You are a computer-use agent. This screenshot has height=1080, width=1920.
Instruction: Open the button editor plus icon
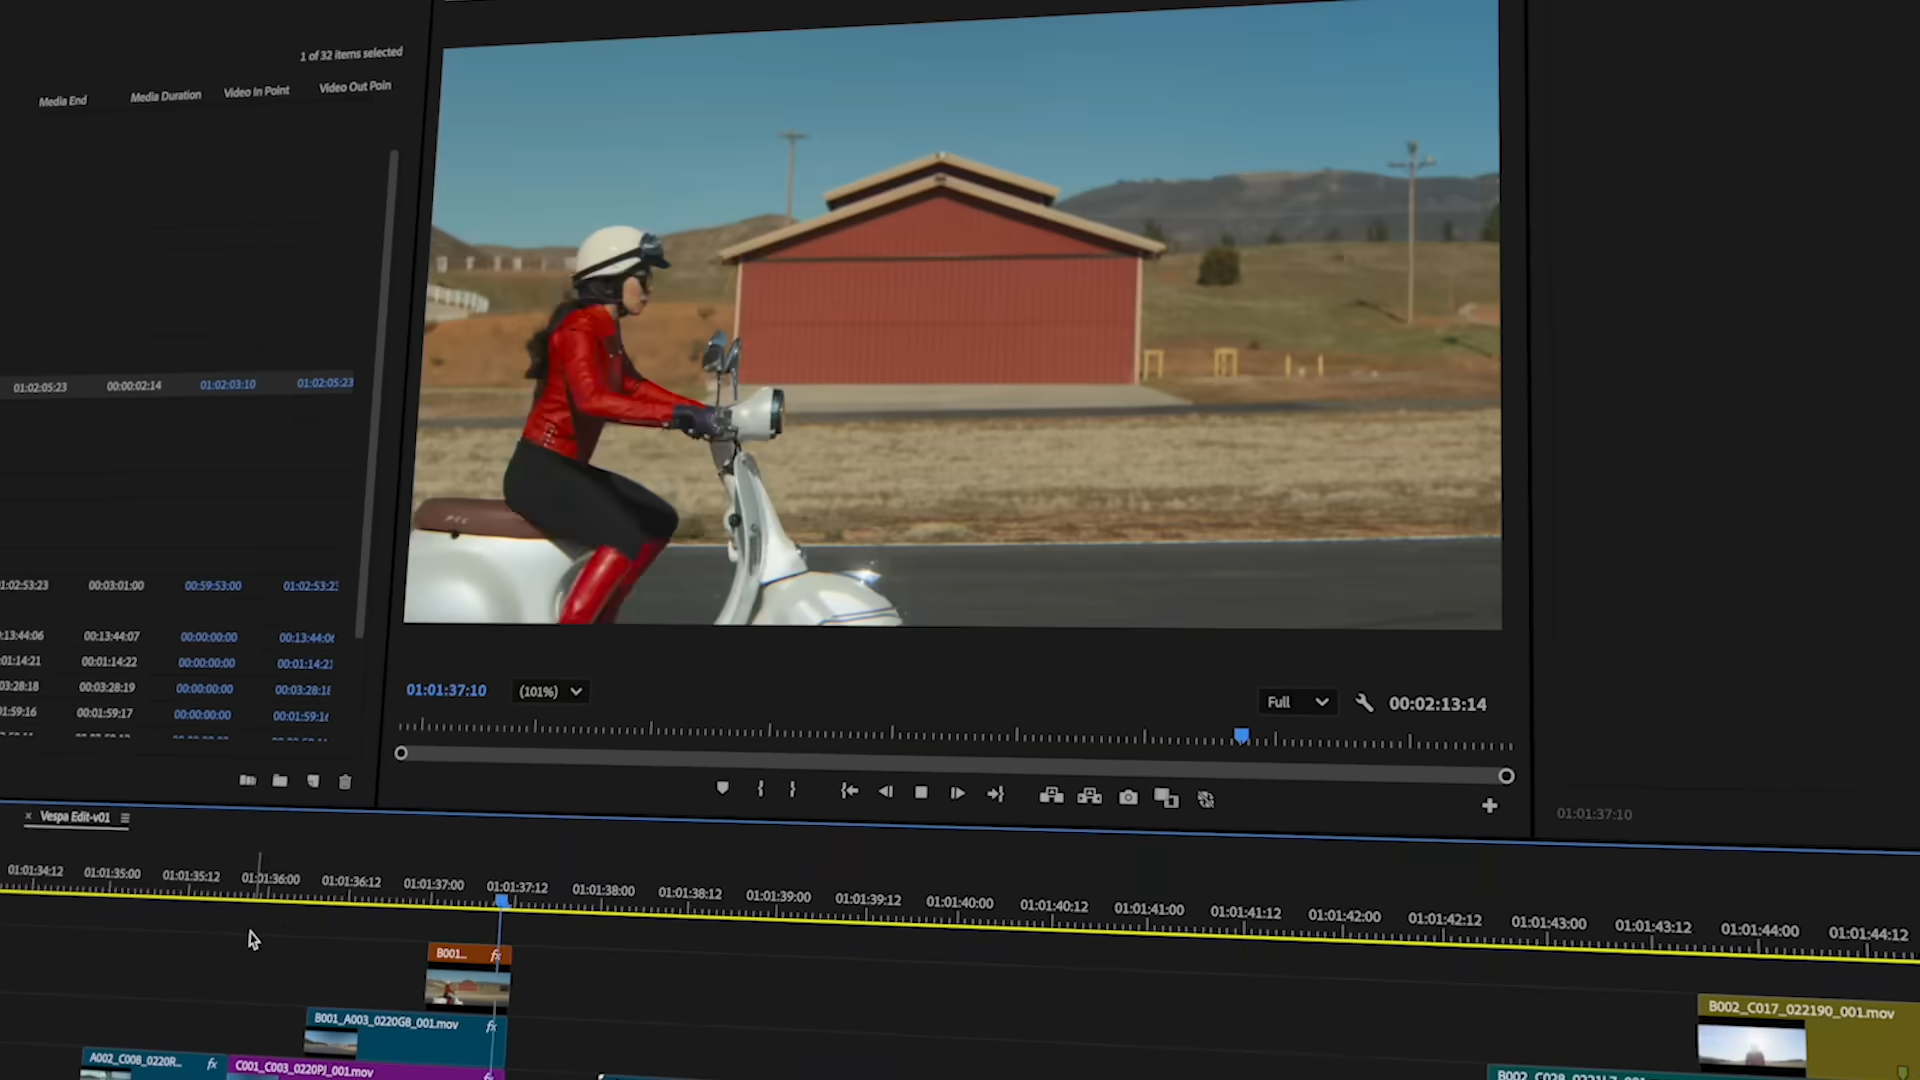[x=1489, y=806]
